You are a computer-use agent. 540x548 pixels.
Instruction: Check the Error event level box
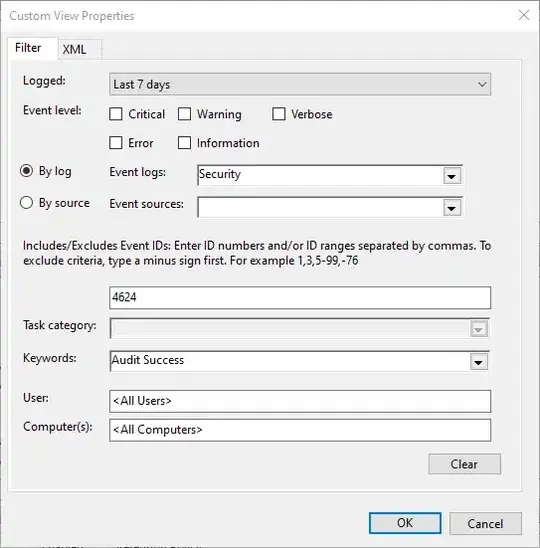tap(116, 143)
